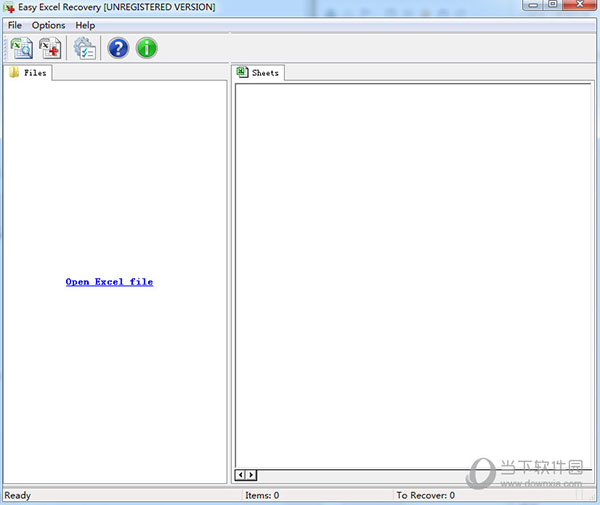Click the Open Excel file link

point(109,282)
